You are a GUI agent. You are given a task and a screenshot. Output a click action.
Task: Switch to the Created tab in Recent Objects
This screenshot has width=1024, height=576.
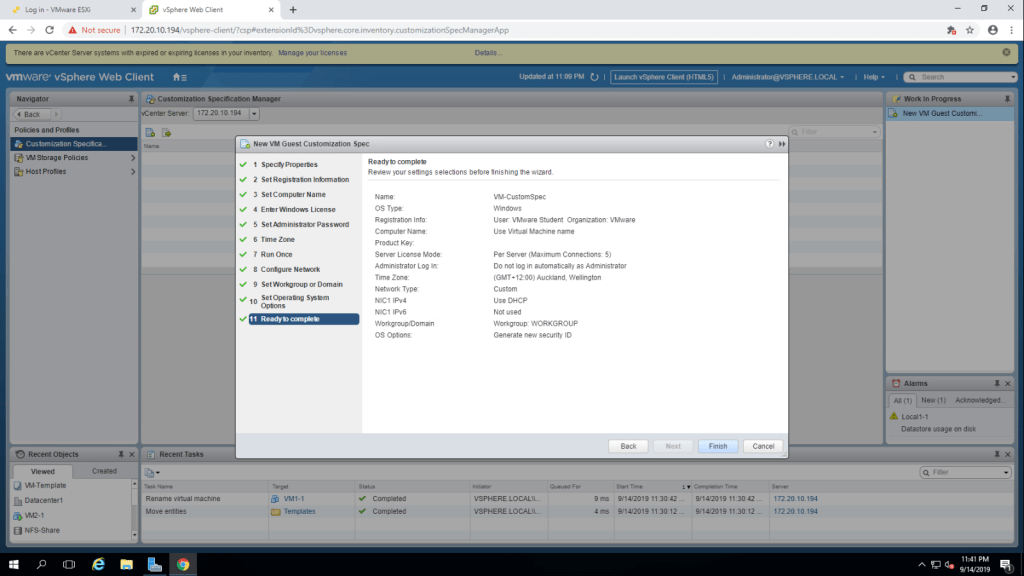(104, 471)
